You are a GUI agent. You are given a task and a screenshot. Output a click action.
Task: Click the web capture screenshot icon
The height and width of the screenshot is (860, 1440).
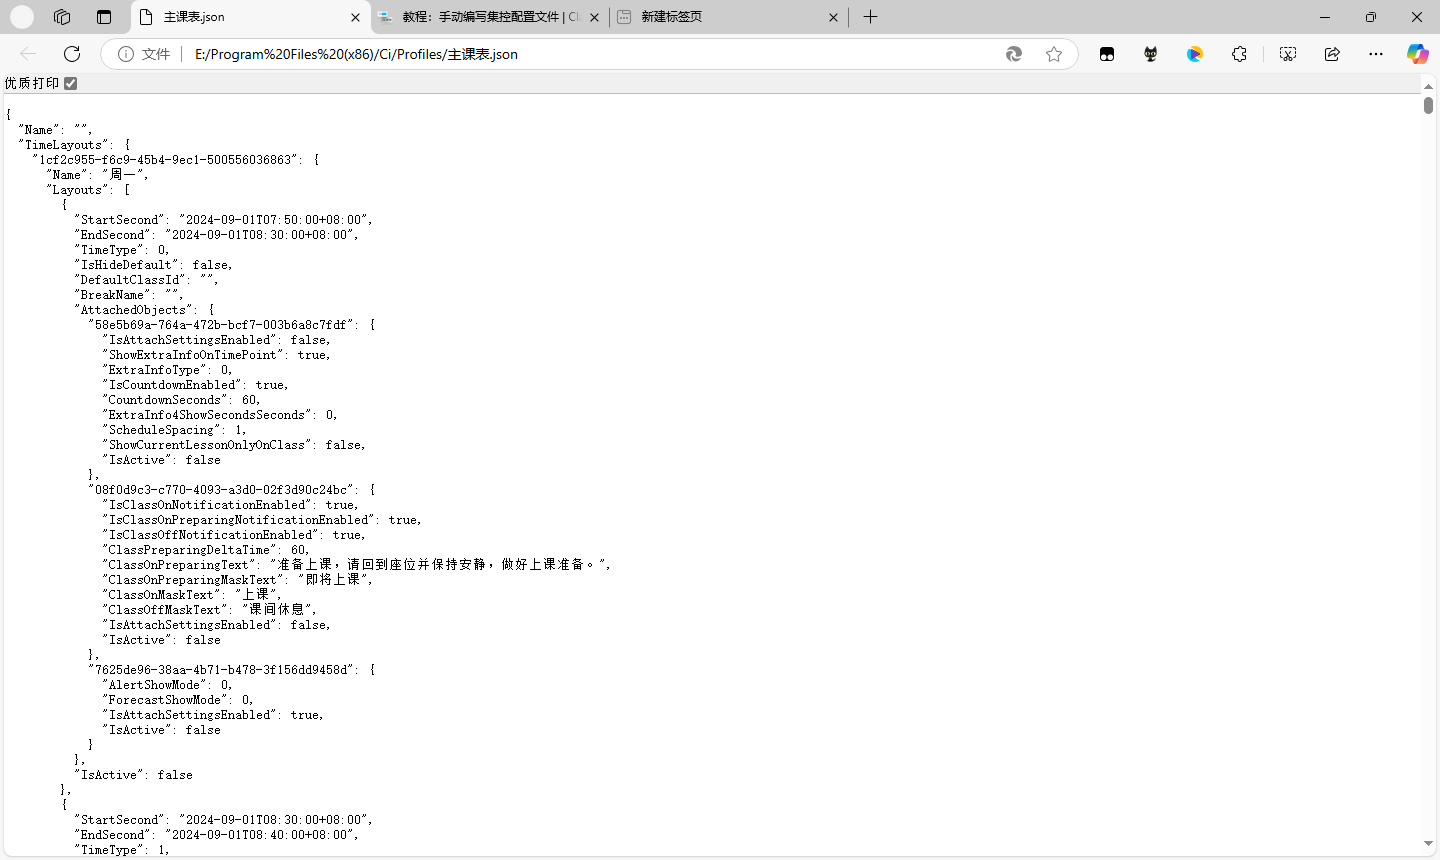point(1288,54)
